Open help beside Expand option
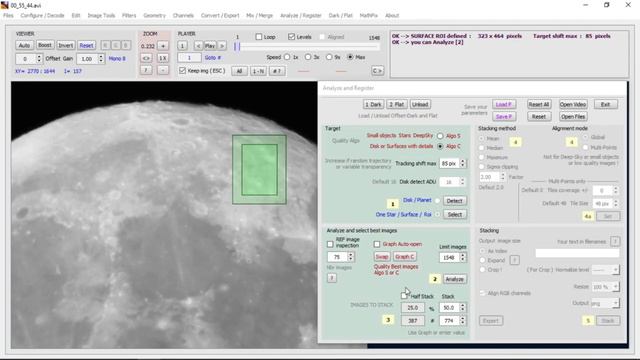This screenshot has width=640, height=360. 514,260
